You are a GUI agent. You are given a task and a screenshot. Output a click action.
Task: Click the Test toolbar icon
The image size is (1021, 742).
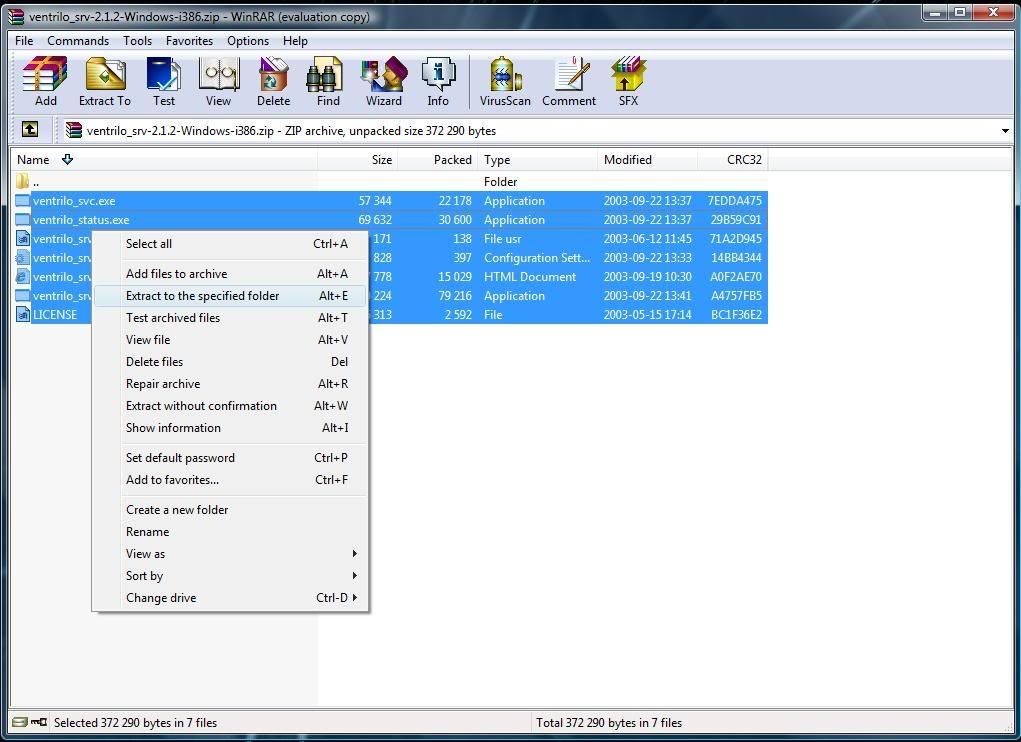164,81
